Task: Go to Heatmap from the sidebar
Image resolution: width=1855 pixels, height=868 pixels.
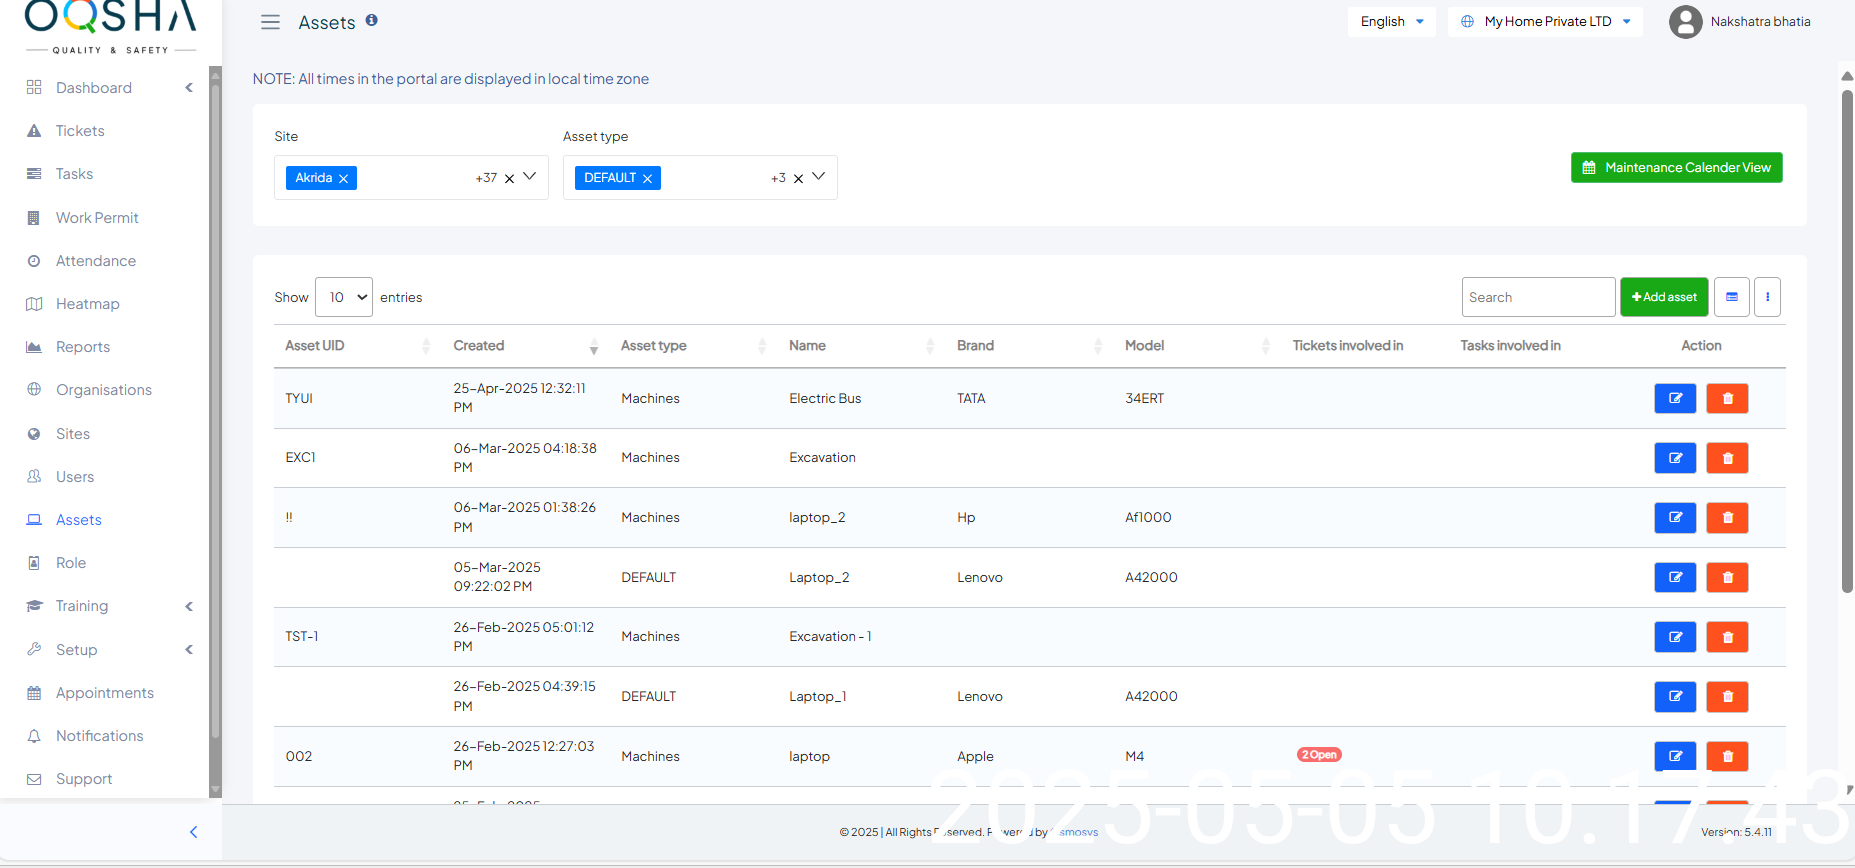Action: [x=87, y=304]
